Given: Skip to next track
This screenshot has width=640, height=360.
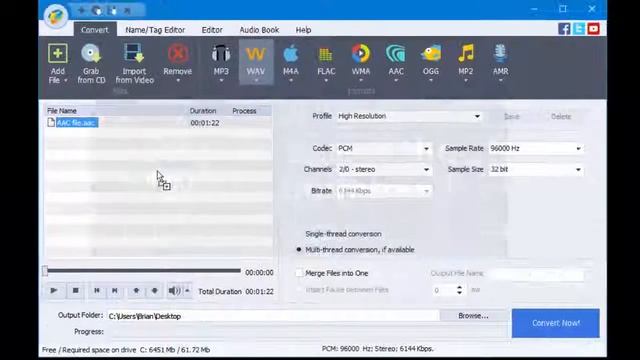Looking at the screenshot, I should pos(115,291).
